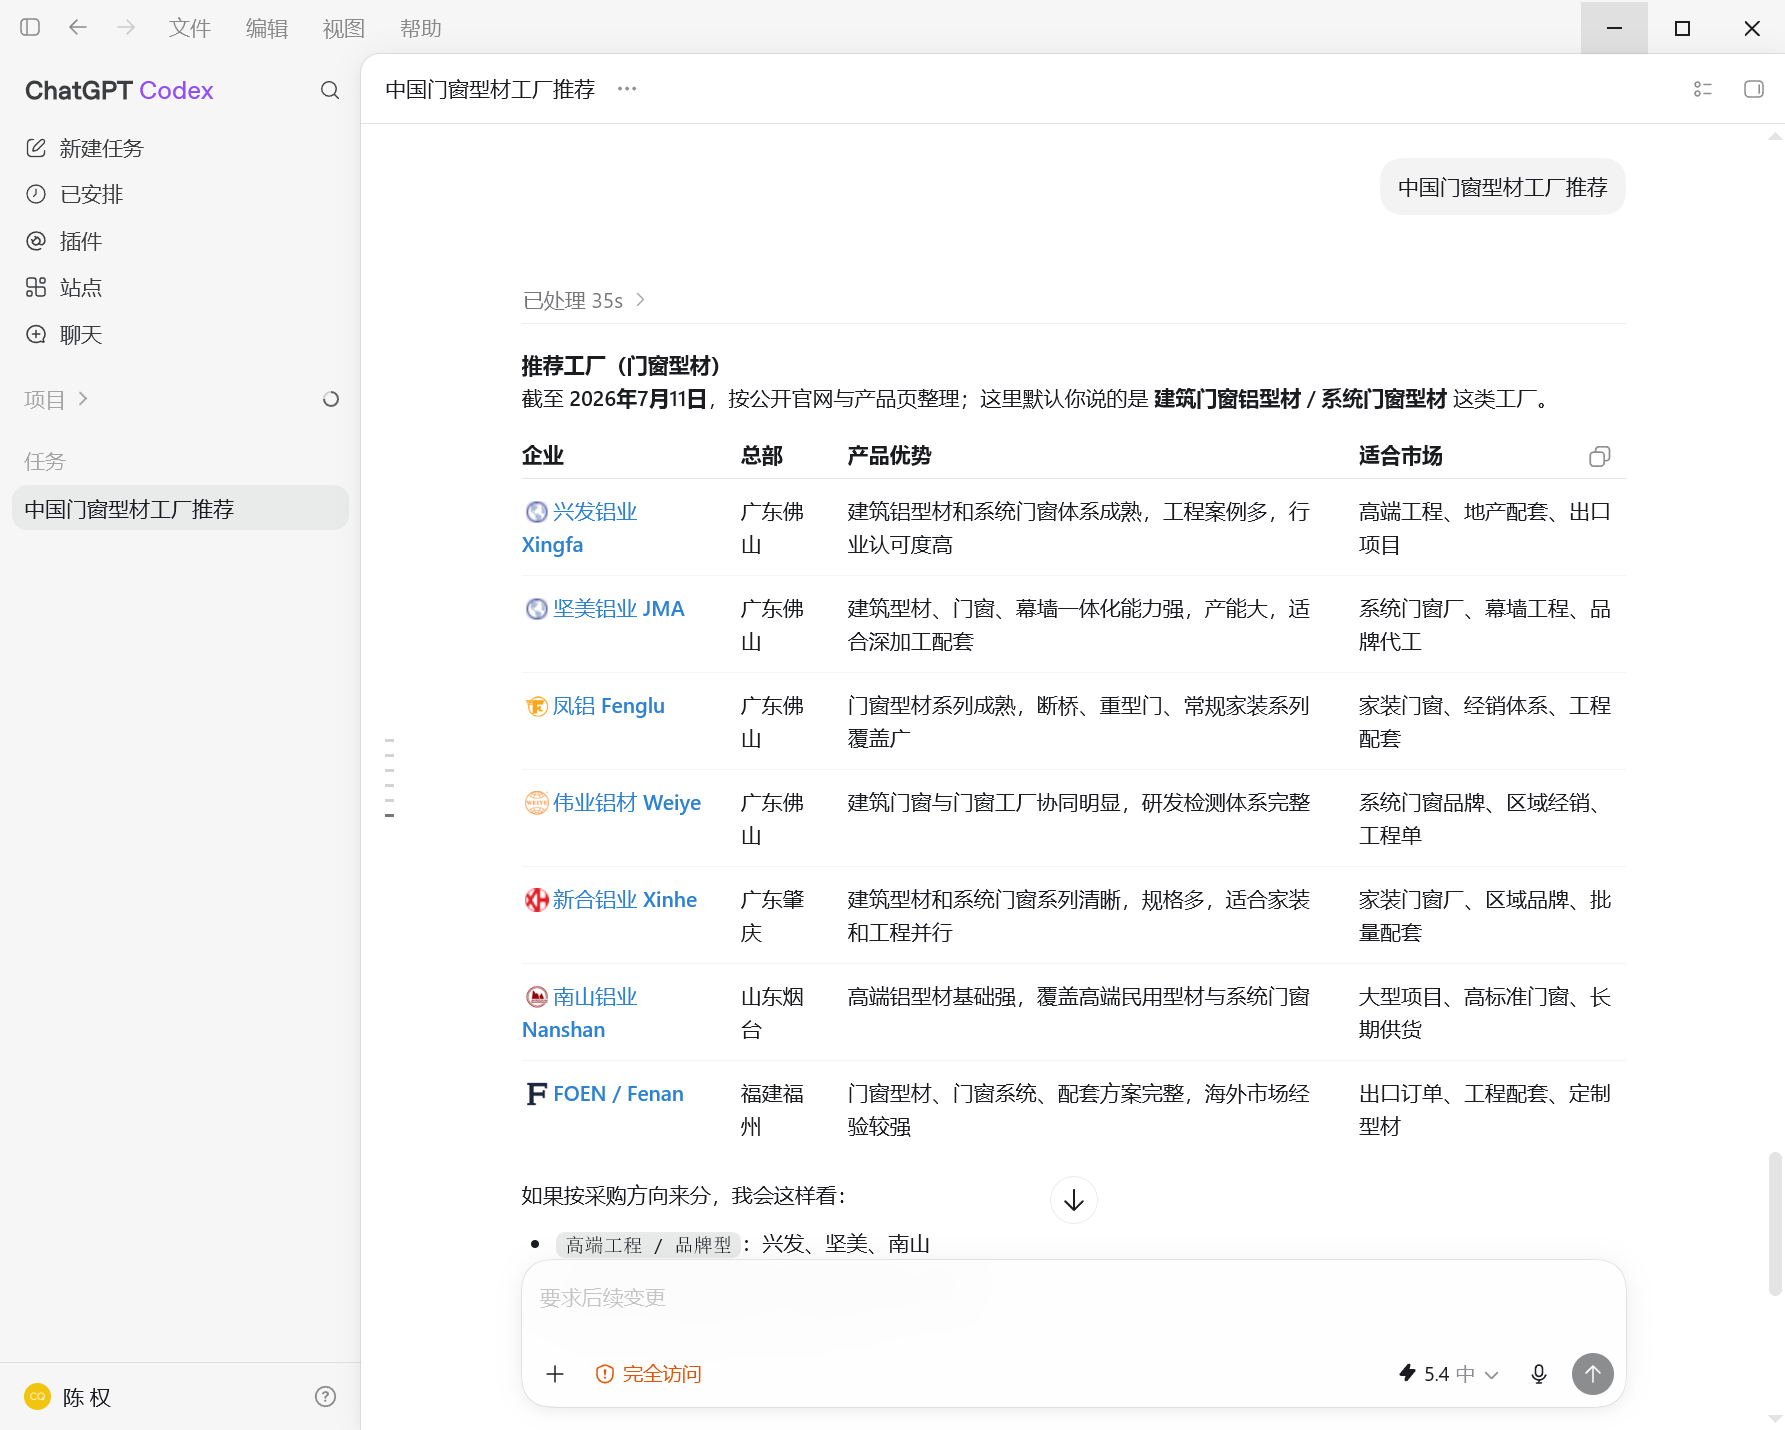Go back with the left arrow
1785x1430 pixels.
[x=78, y=28]
